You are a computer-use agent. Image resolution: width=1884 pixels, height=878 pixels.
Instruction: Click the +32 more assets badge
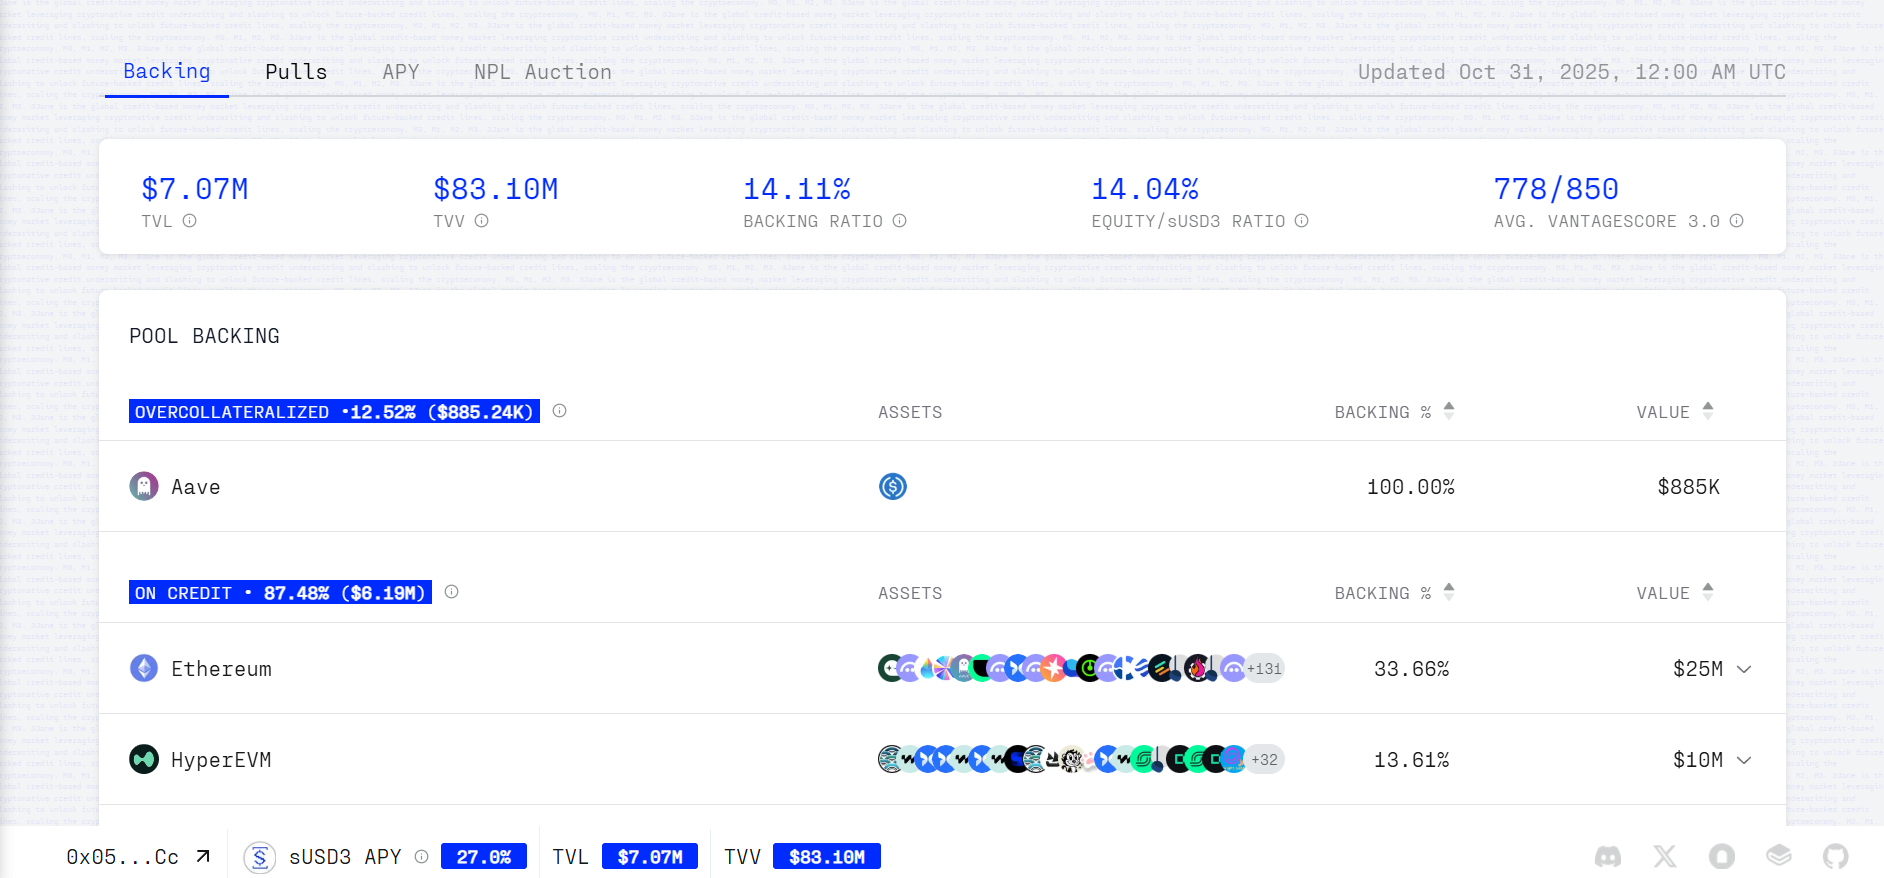tap(1264, 760)
